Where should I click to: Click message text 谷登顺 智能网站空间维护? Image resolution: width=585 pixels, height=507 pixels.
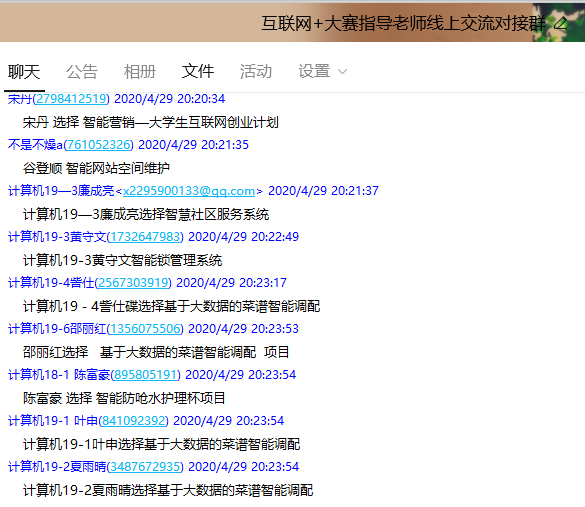click(x=96, y=168)
